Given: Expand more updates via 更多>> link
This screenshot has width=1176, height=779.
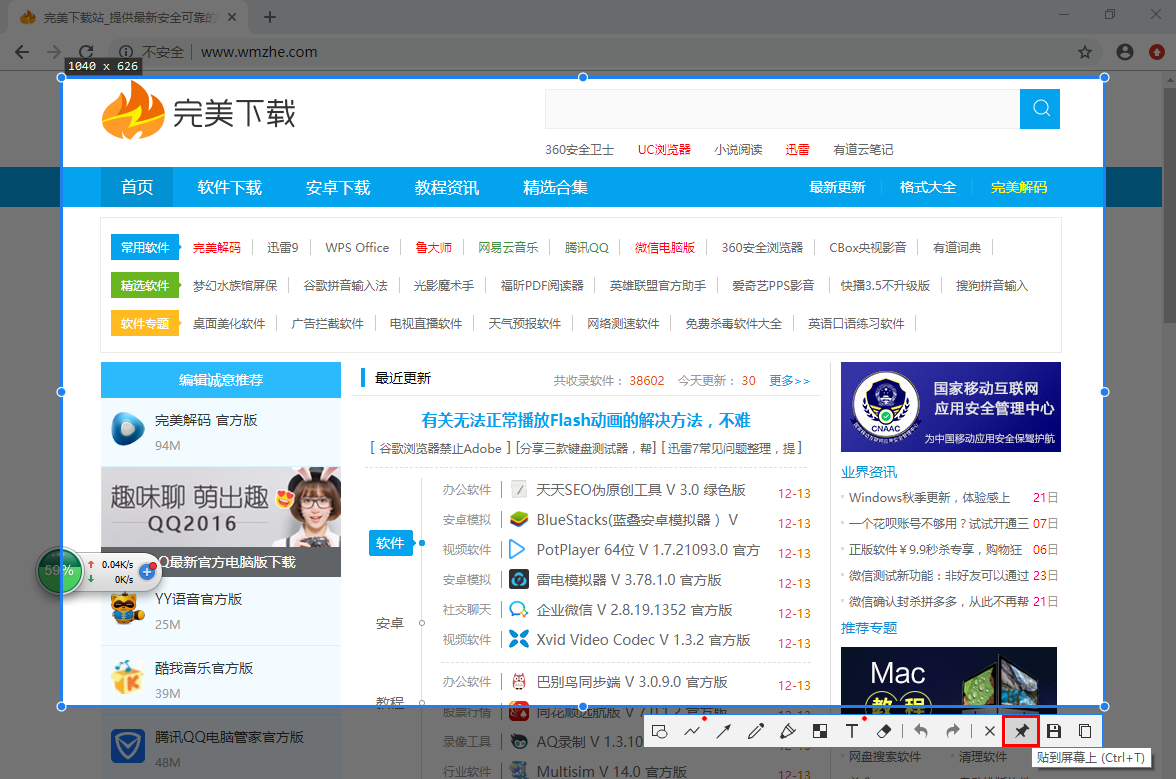Looking at the screenshot, I should tap(789, 380).
